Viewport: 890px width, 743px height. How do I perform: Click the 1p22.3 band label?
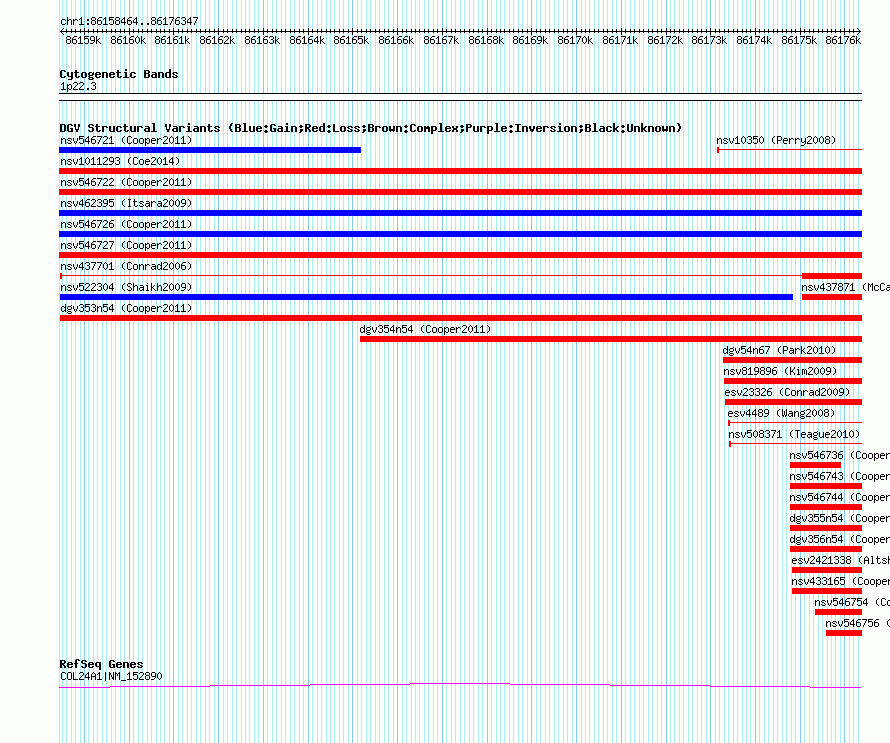(x=78, y=87)
